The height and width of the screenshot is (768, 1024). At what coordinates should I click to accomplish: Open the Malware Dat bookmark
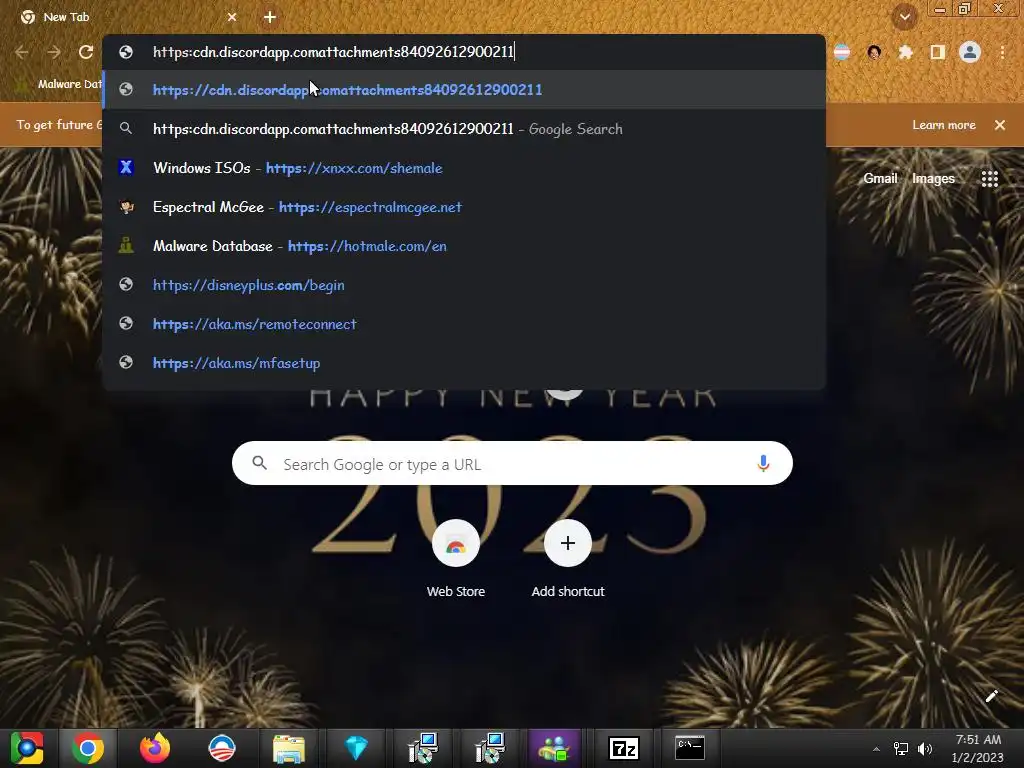point(59,84)
